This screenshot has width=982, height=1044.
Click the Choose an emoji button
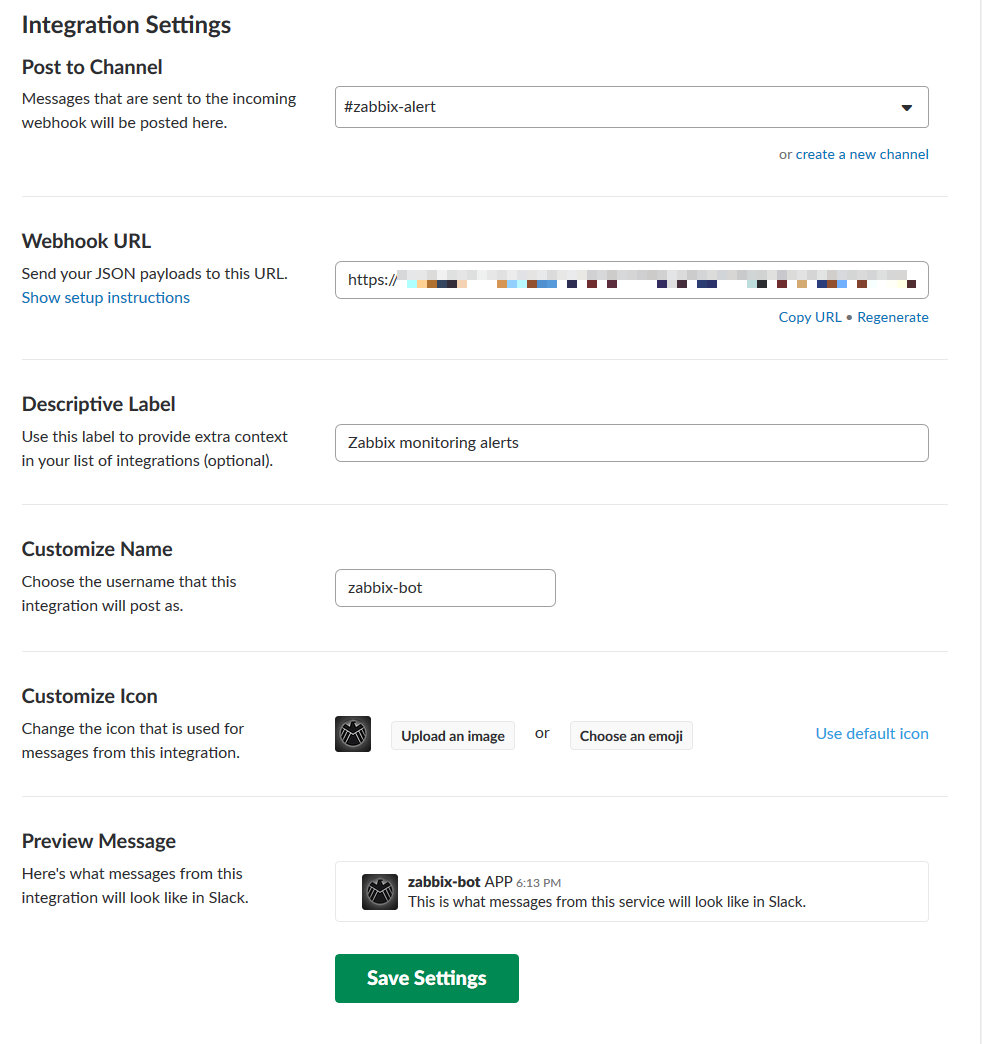click(x=631, y=736)
